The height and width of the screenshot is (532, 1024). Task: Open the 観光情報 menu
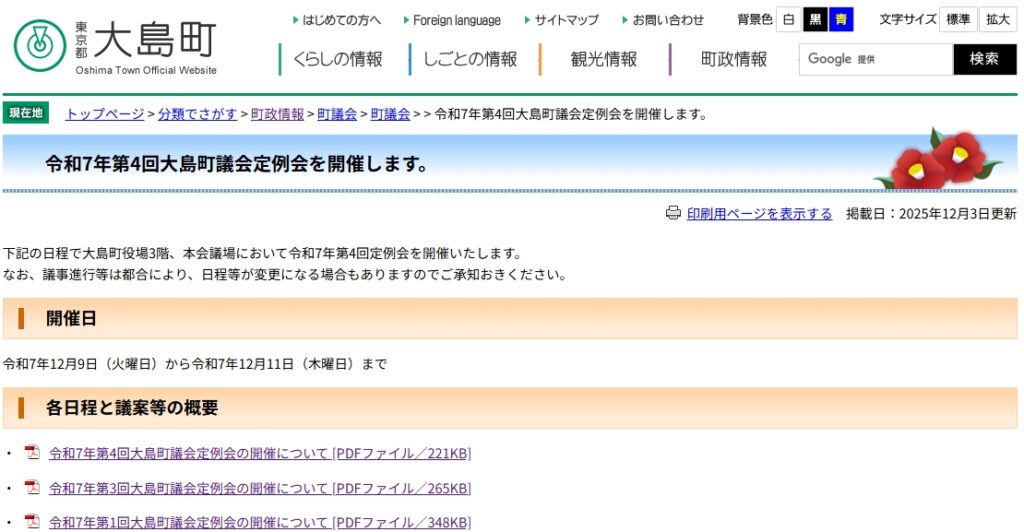603,60
